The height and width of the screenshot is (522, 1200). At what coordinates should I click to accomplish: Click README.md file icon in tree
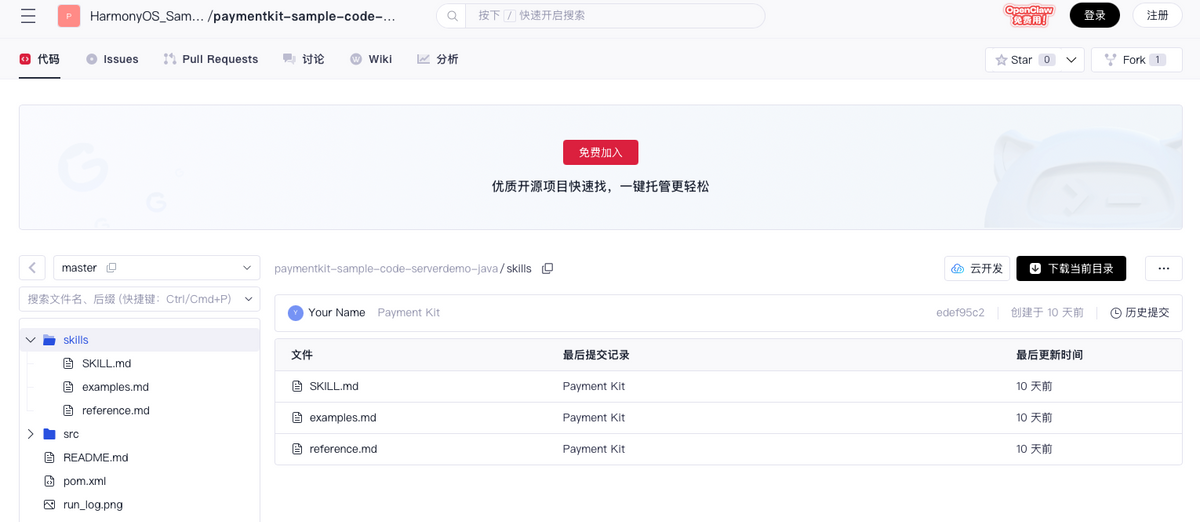pos(49,458)
